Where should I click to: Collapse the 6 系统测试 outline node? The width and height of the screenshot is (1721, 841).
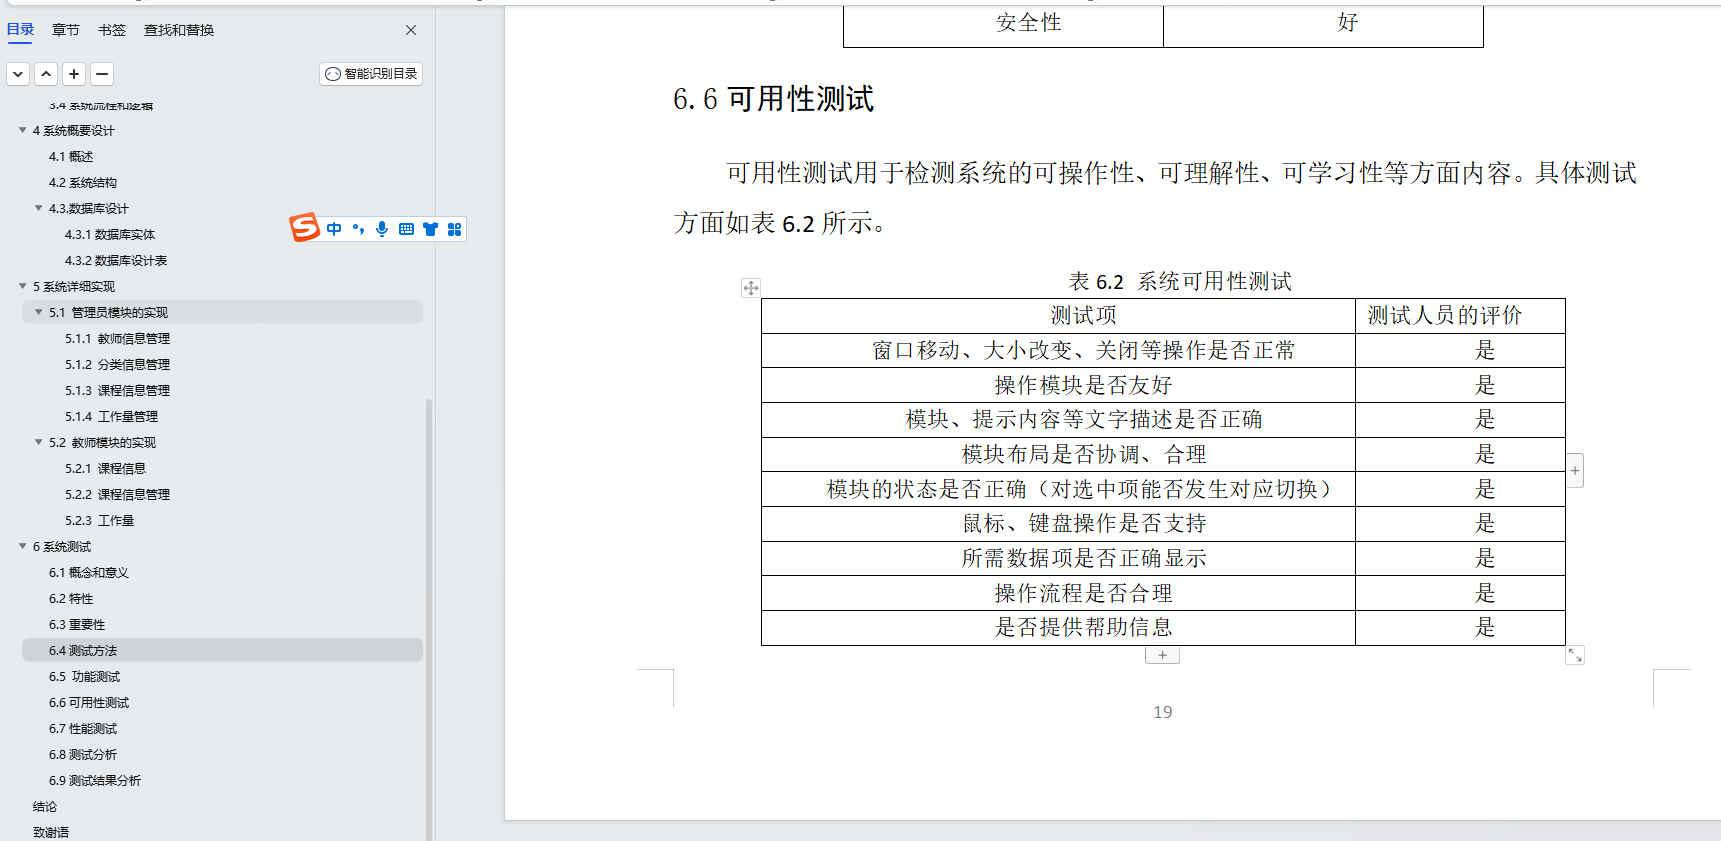click(x=22, y=546)
